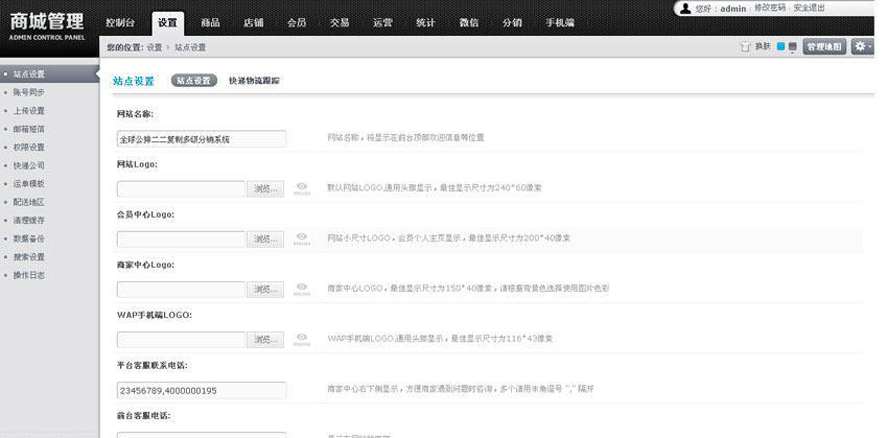Viewport: 888px width, 438px height.
Task: Select 快递公司 in the sidebar
Action: 29,165
